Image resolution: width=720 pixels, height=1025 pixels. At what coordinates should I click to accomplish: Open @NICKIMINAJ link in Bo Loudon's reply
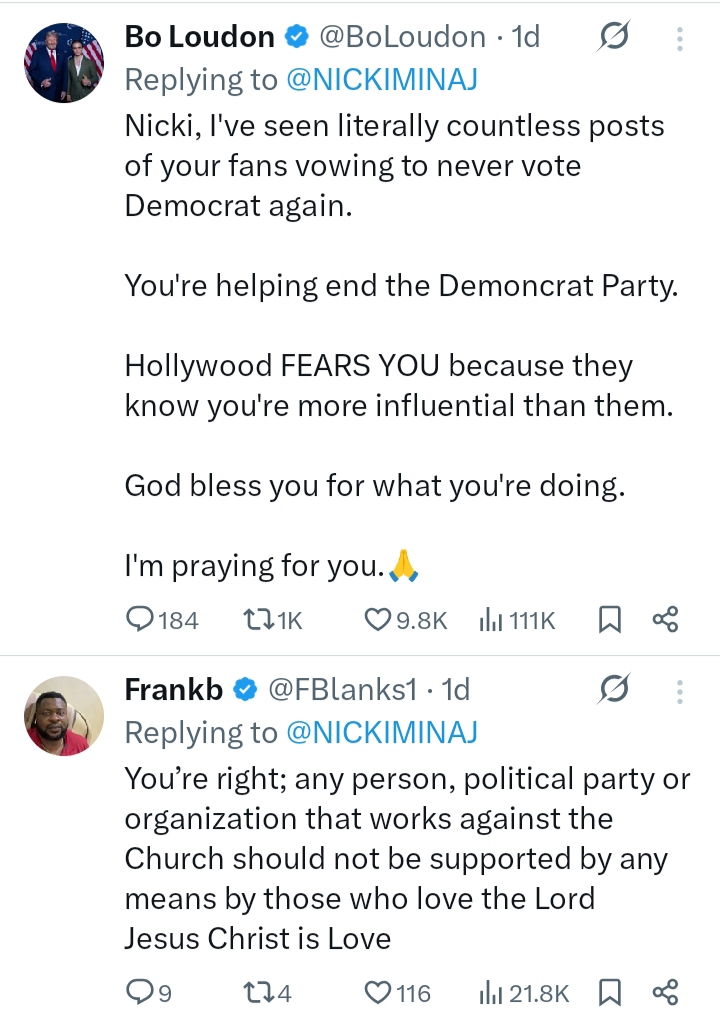[382, 80]
